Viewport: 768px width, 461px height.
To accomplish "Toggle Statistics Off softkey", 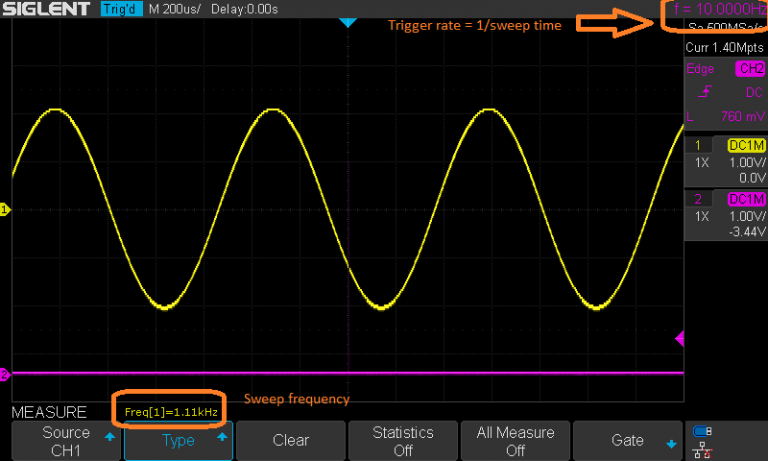I will pos(402,440).
